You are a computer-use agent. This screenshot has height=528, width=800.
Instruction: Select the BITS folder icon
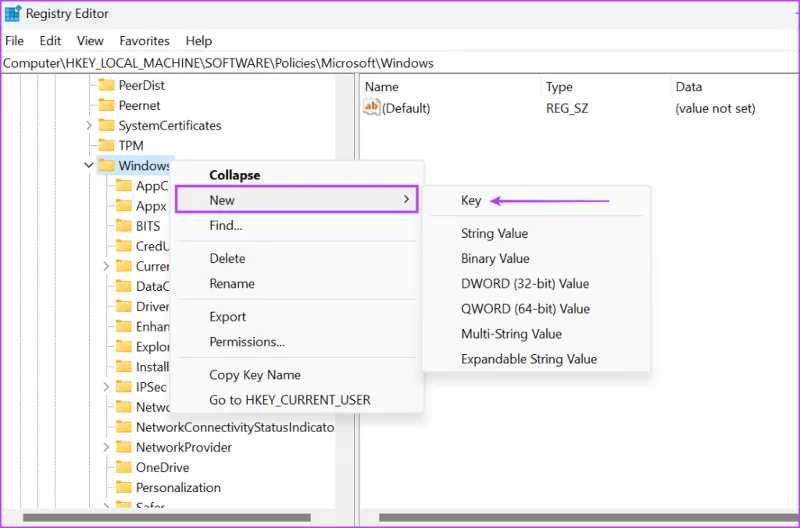click(x=123, y=225)
